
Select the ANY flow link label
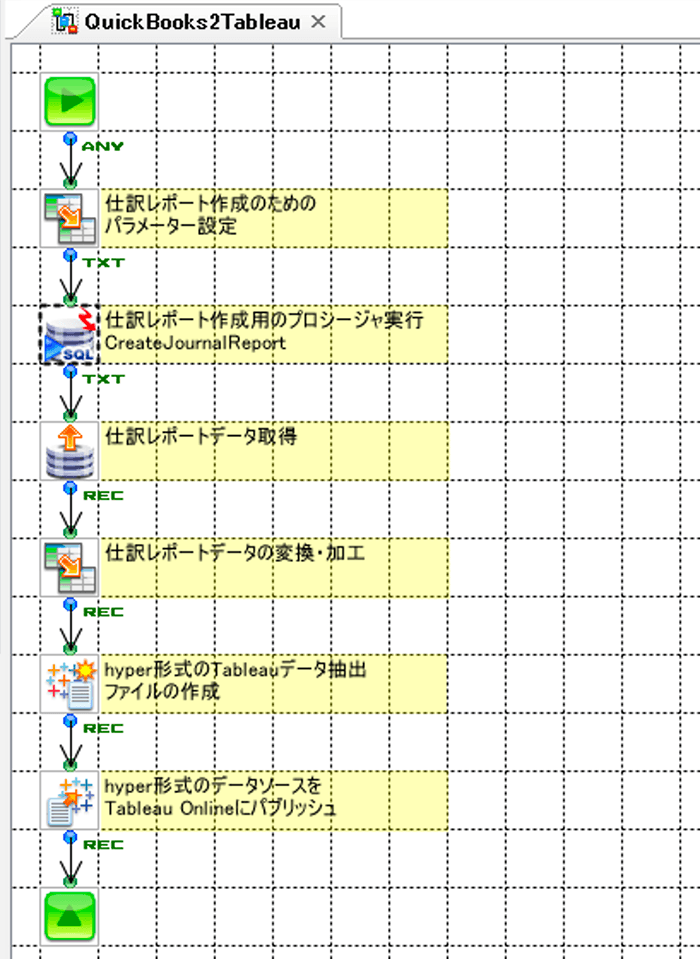tap(103, 146)
